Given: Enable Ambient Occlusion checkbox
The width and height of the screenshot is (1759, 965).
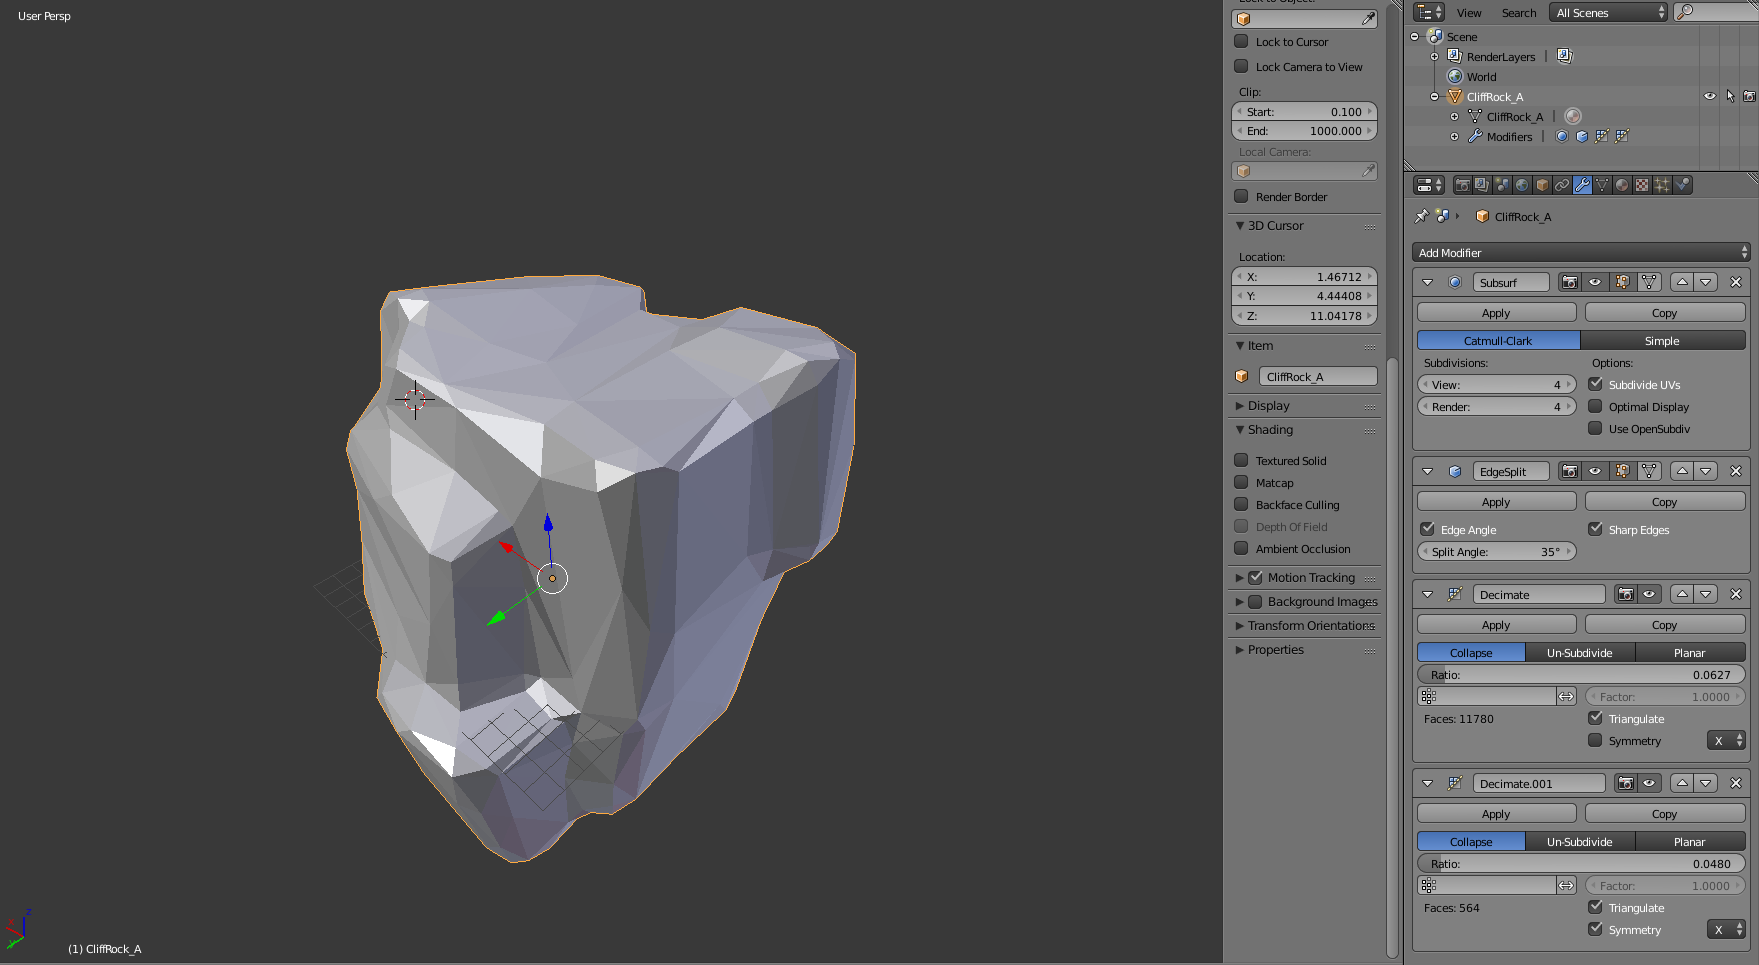Looking at the screenshot, I should point(1241,548).
